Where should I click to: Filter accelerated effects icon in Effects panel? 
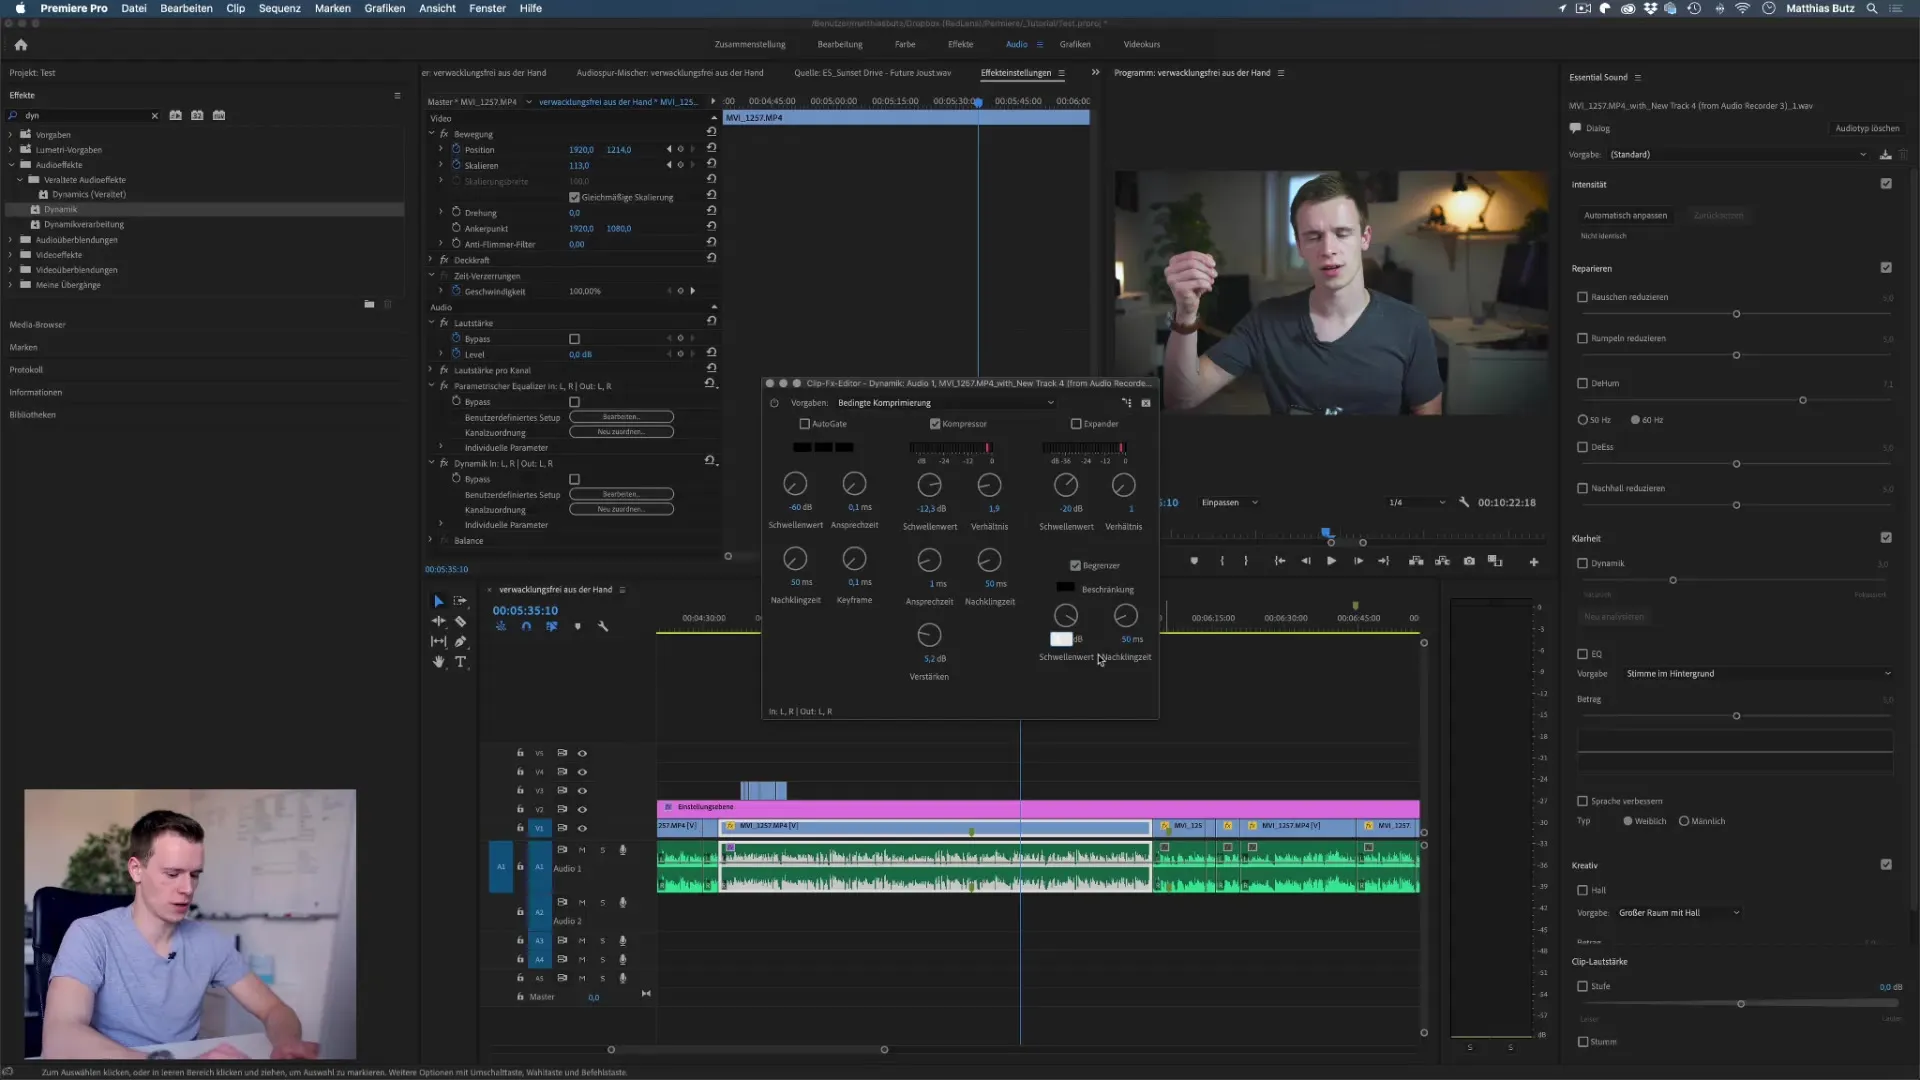pyautogui.click(x=176, y=116)
